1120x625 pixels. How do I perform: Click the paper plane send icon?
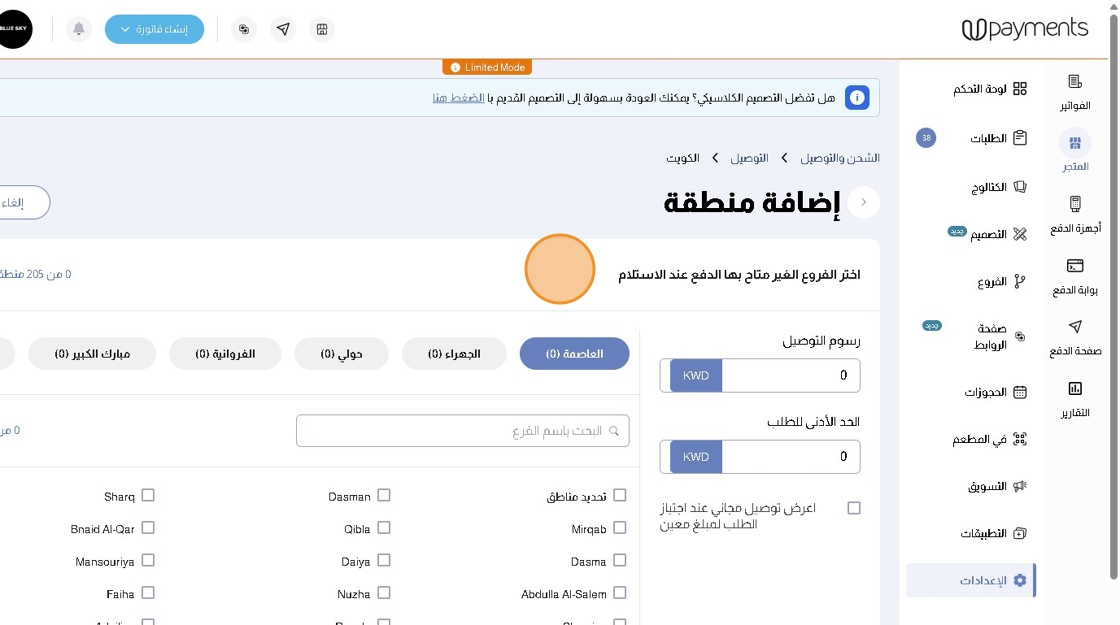tap(283, 29)
